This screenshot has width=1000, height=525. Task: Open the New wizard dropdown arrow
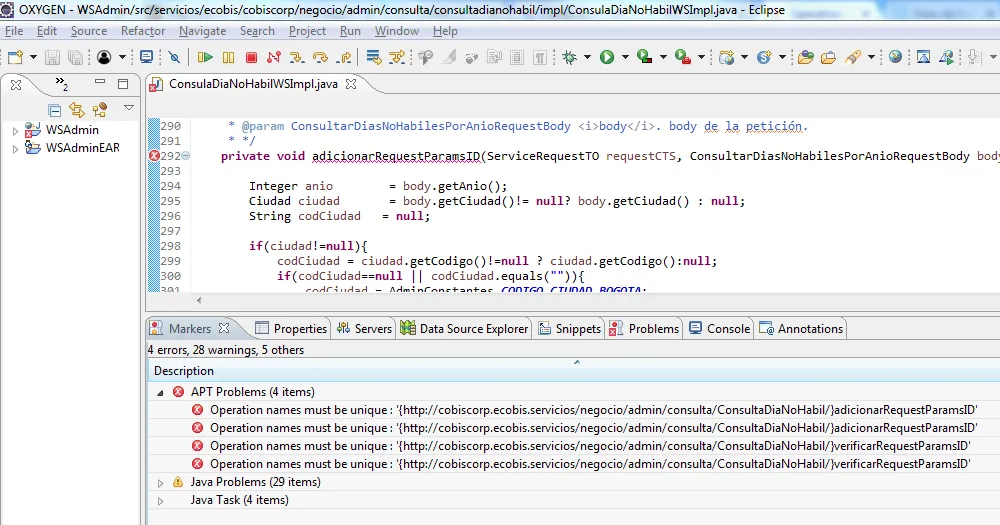click(33, 57)
